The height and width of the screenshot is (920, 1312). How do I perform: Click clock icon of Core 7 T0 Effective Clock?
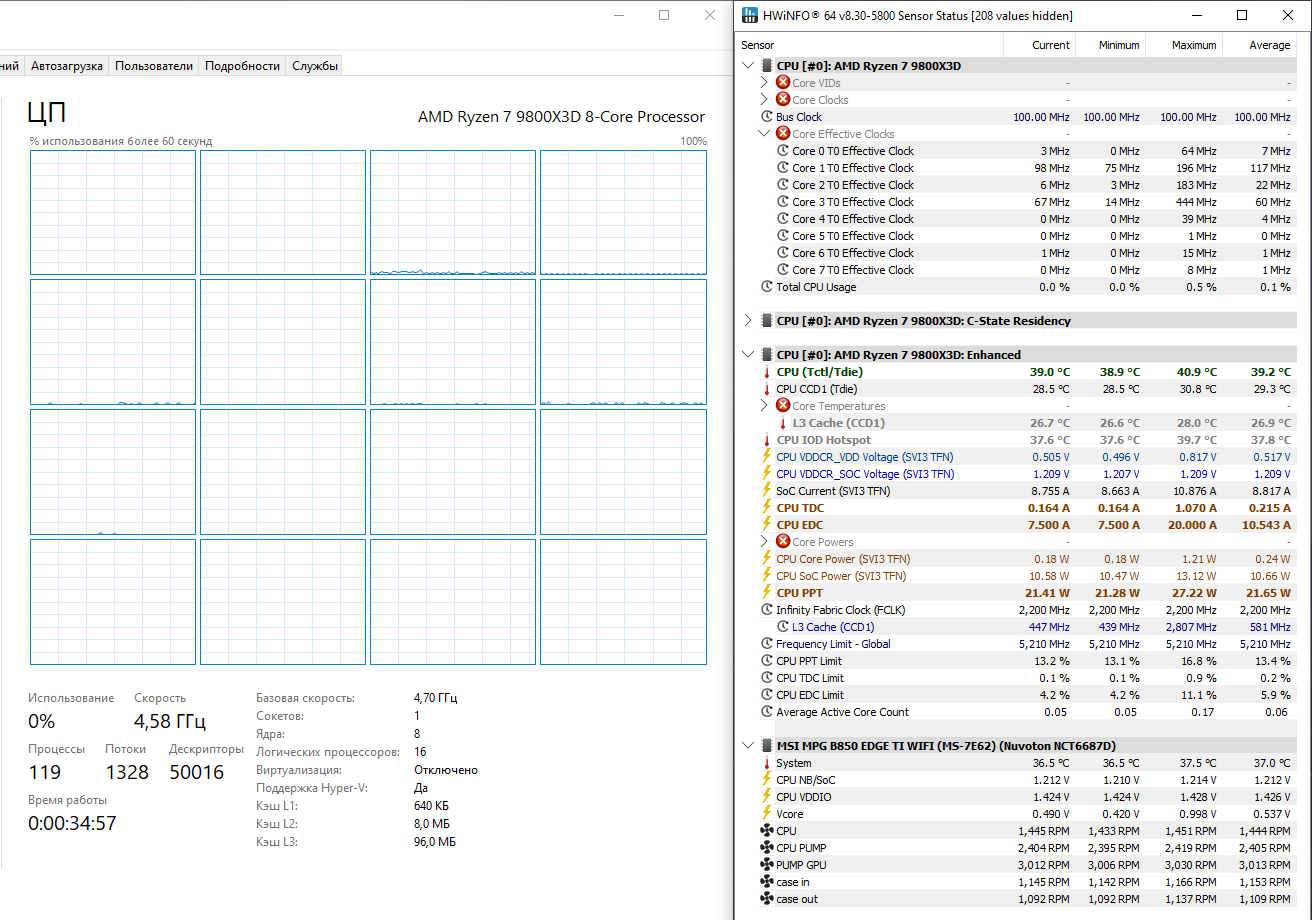(x=784, y=270)
